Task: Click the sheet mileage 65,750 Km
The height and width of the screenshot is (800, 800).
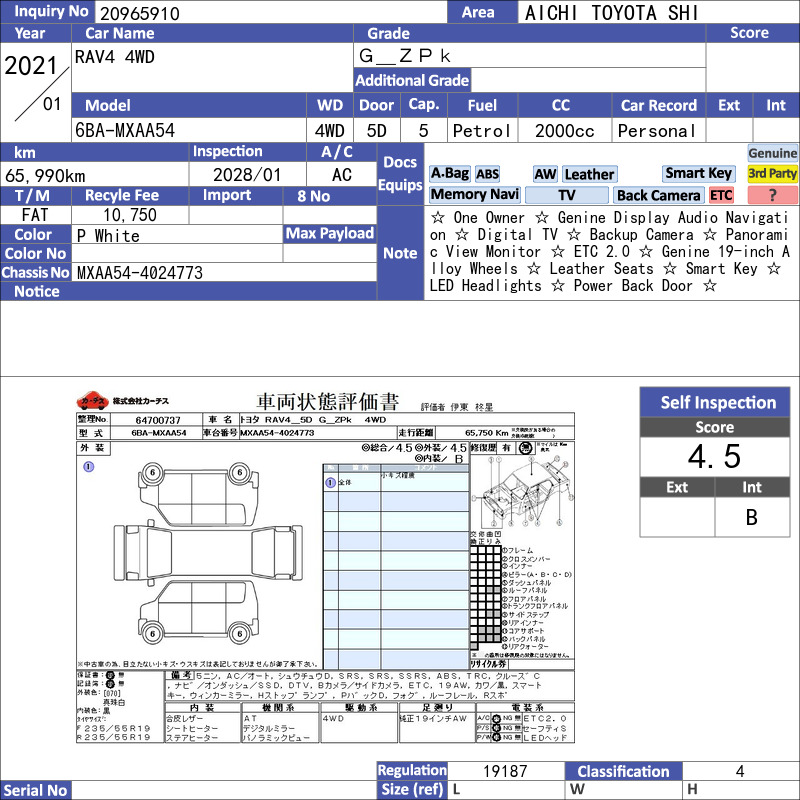Action: click(x=486, y=433)
